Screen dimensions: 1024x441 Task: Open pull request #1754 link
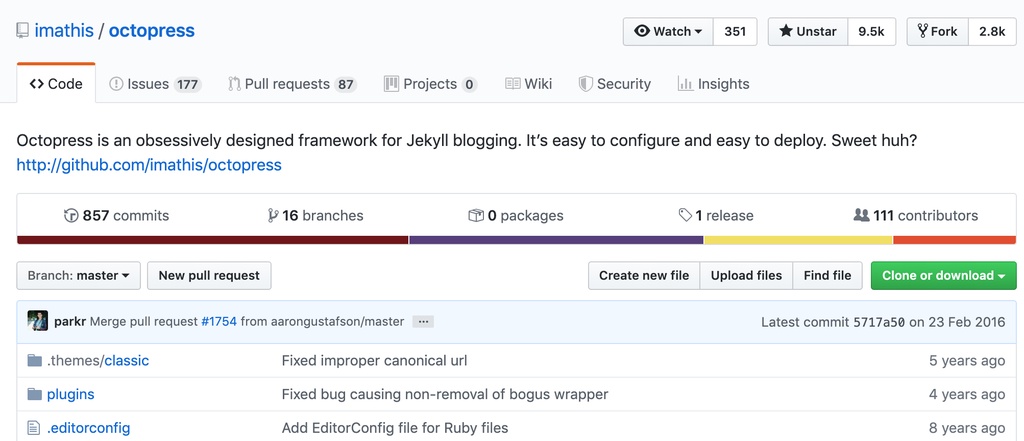pyautogui.click(x=218, y=322)
